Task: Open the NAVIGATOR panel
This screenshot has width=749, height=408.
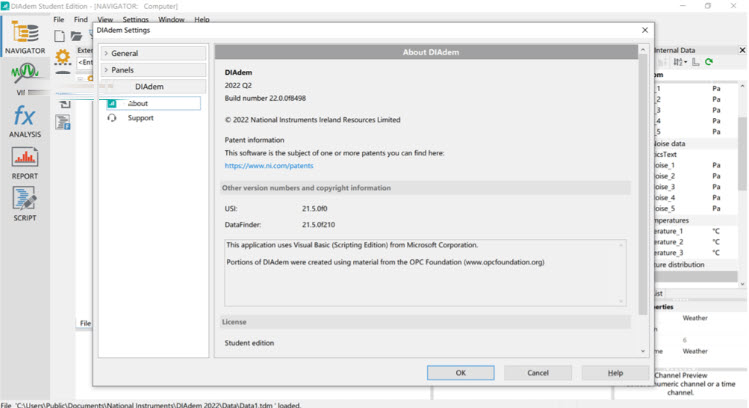Action: (x=24, y=37)
